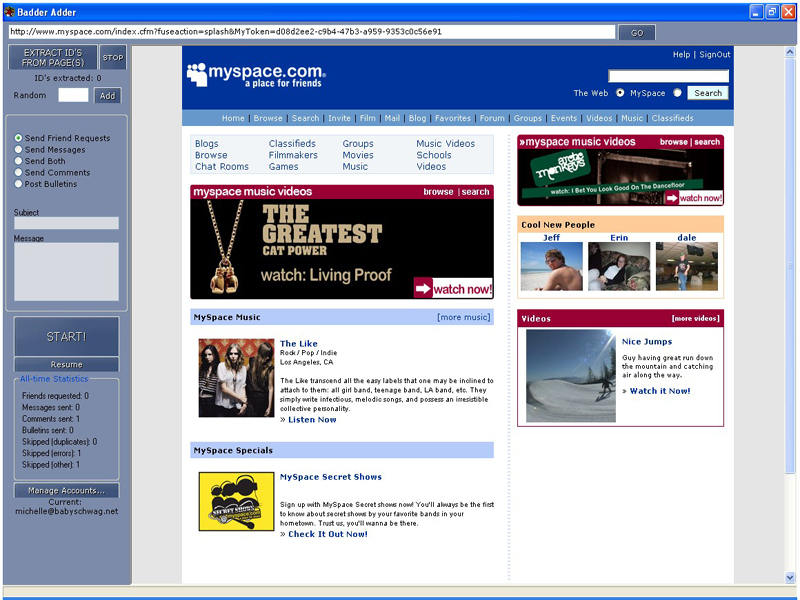Image resolution: width=800 pixels, height=600 pixels.
Task: Click the myspace.com people logo
Action: point(197,74)
